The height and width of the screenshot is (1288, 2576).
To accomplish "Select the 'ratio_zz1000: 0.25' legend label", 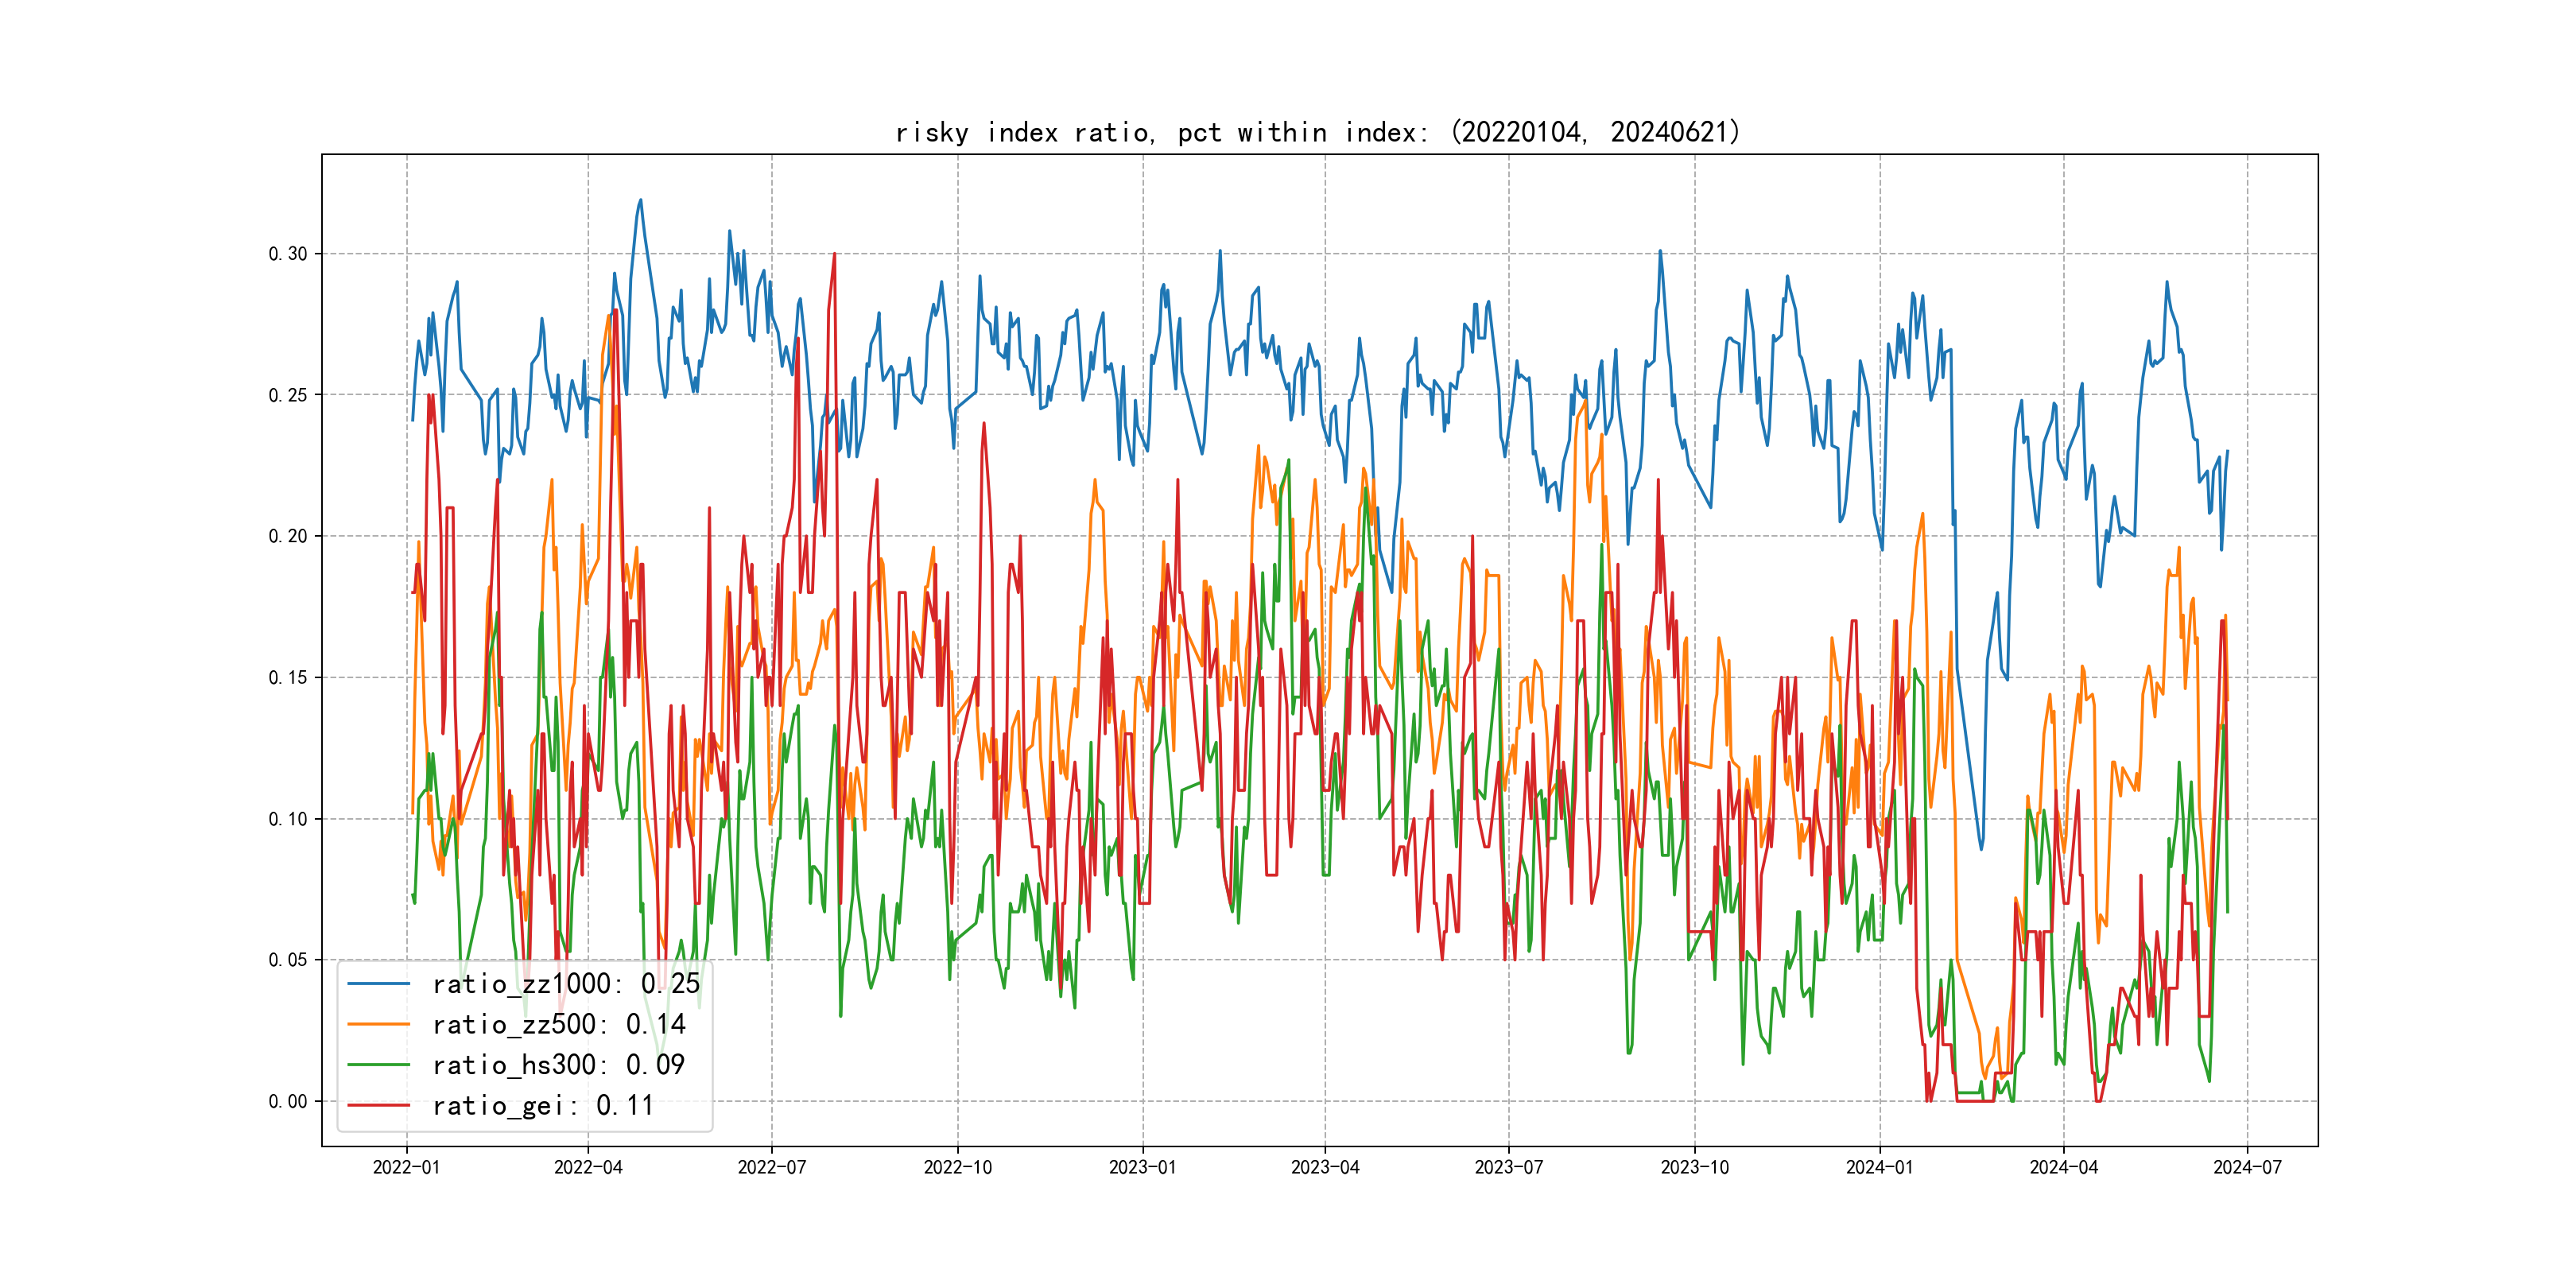I will [x=565, y=984].
